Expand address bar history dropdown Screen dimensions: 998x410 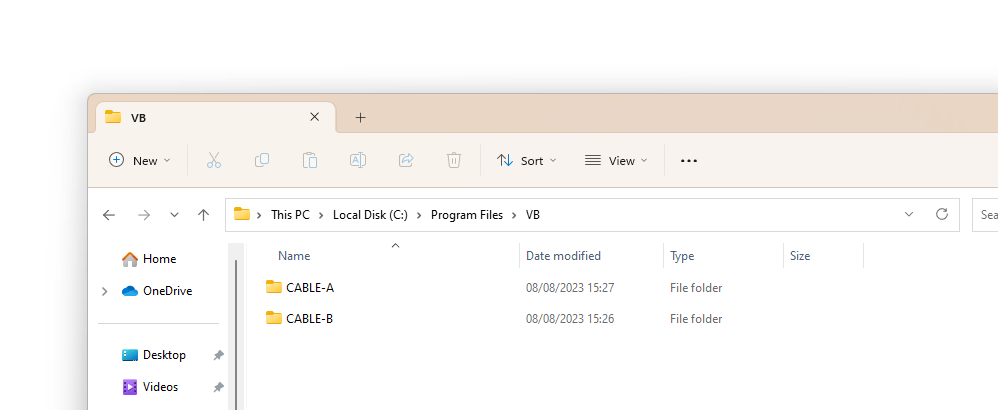(909, 215)
